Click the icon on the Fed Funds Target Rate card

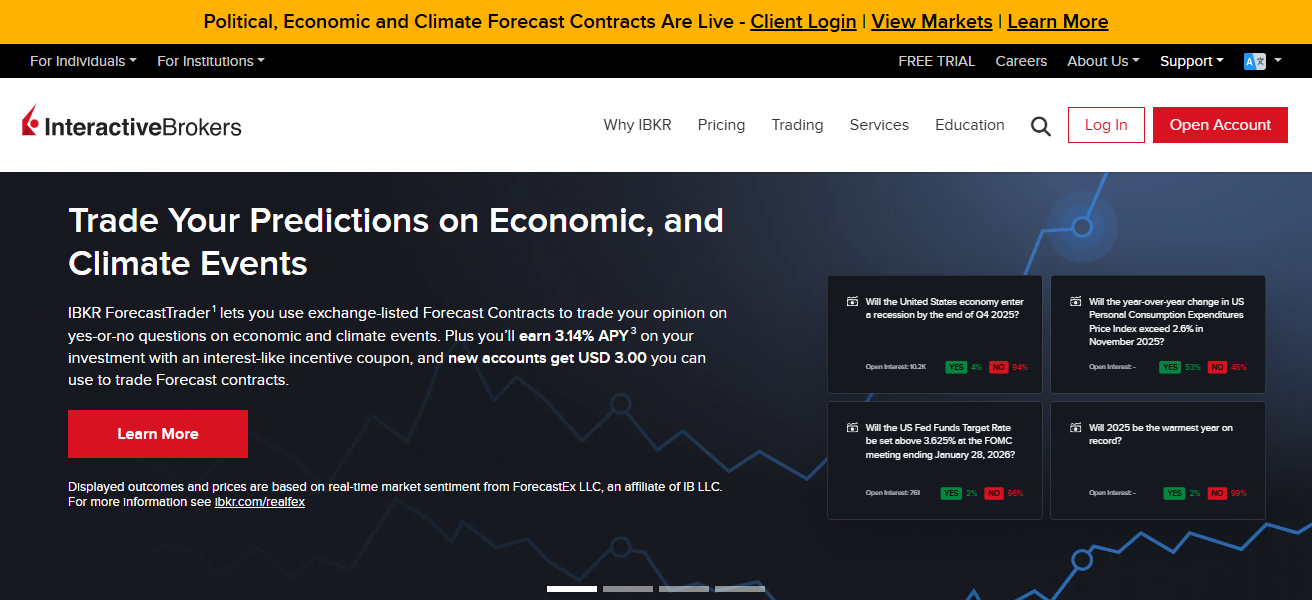point(850,427)
